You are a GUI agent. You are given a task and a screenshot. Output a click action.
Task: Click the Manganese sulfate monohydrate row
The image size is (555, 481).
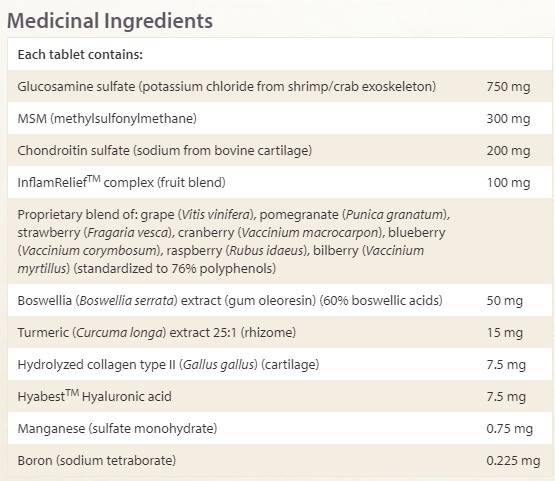[x=280, y=428]
